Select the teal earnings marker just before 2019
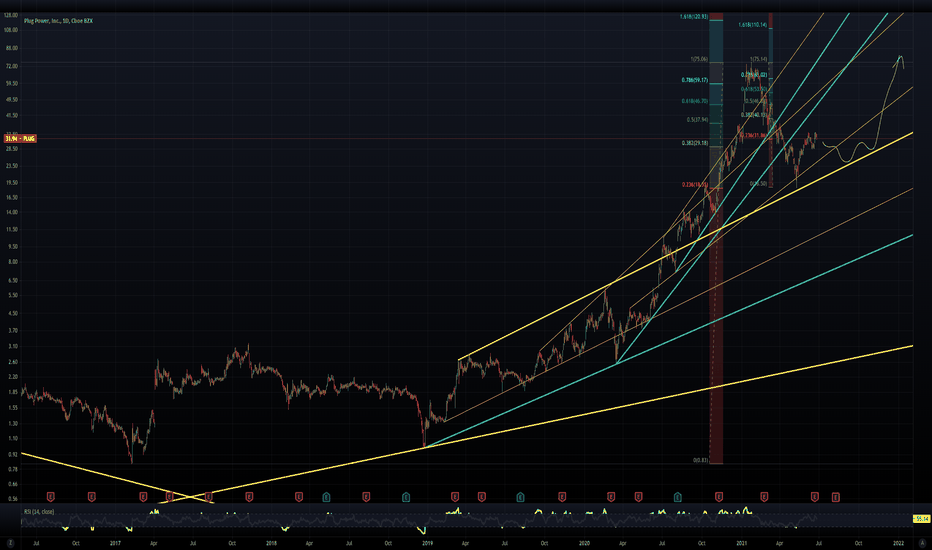The width and height of the screenshot is (932, 550). click(x=406, y=497)
